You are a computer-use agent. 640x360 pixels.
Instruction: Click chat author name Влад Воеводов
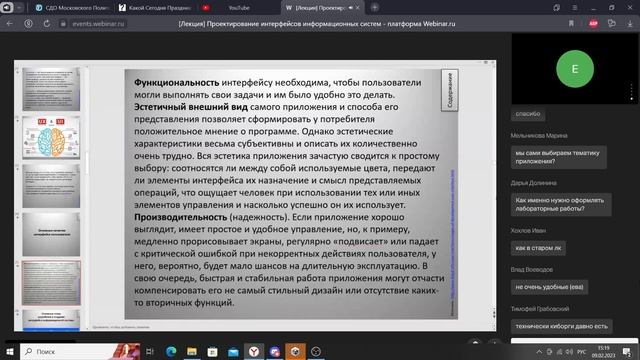click(531, 270)
